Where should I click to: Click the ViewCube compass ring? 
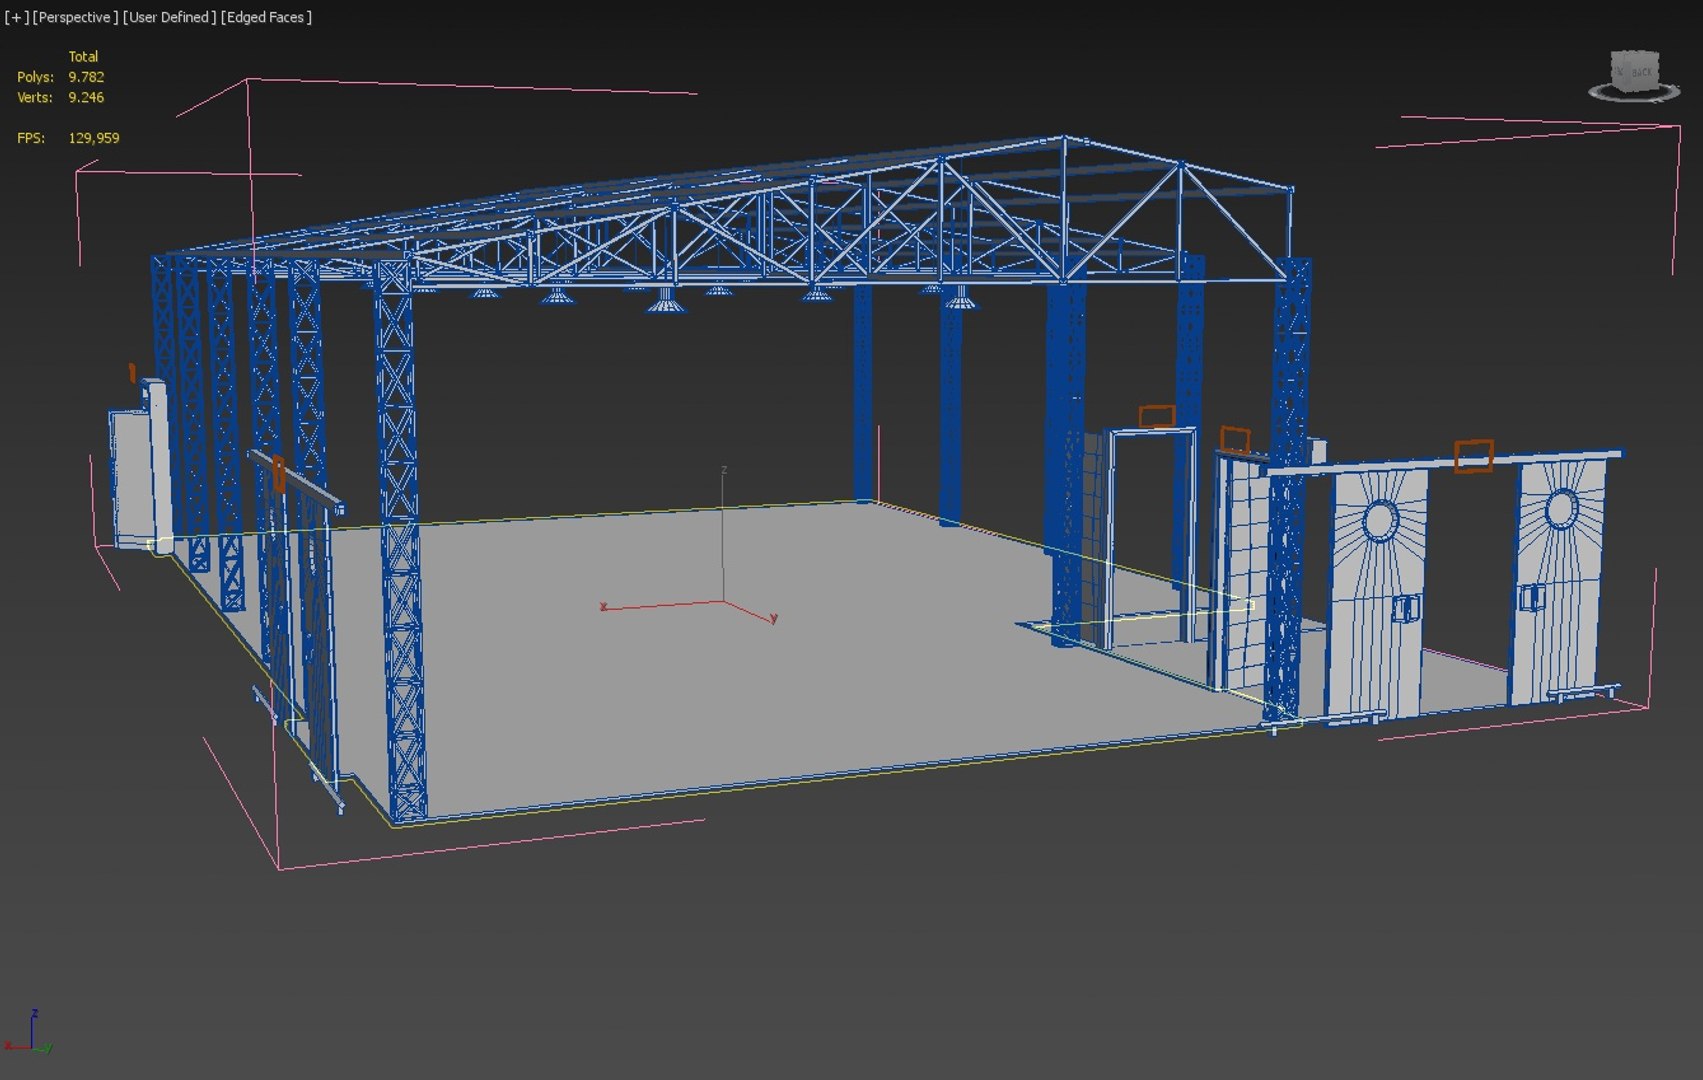1634,94
